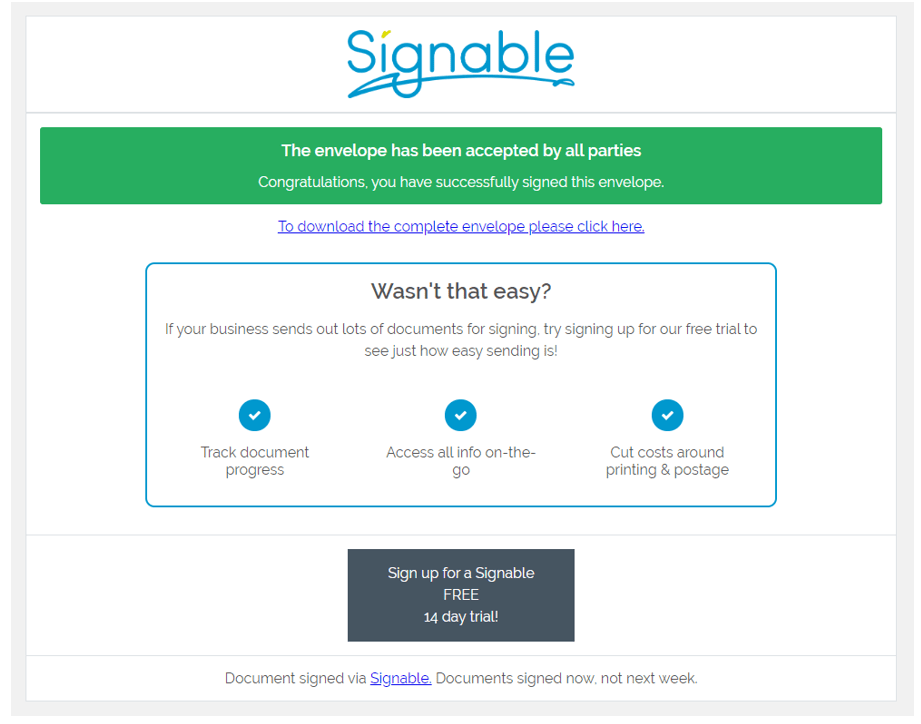Click the yellow dot accent on Signable logo

point(386,33)
